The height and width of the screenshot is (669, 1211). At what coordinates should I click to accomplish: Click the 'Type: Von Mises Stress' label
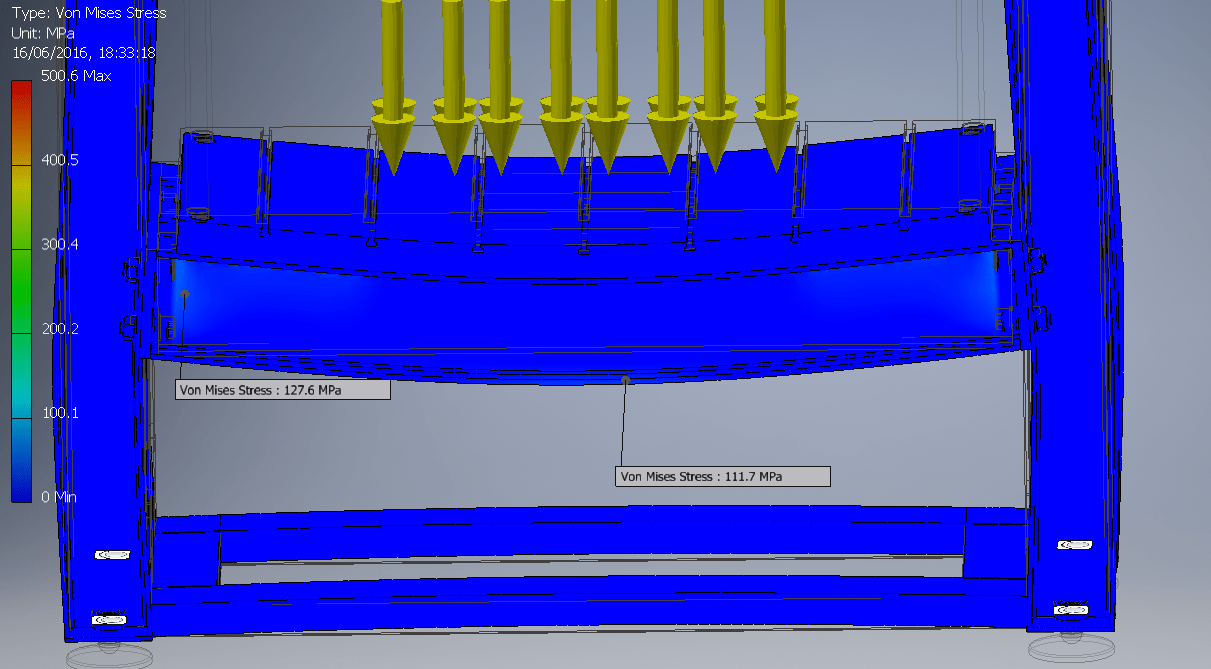[89, 13]
